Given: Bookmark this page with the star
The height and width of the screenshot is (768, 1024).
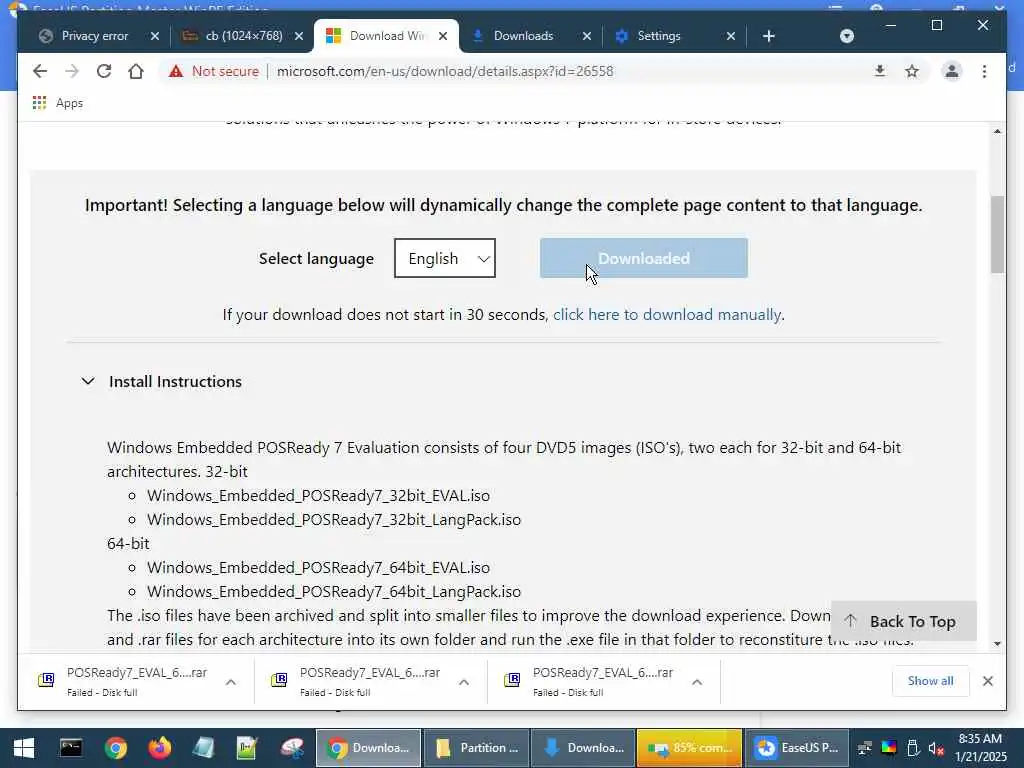Looking at the screenshot, I should (912, 71).
